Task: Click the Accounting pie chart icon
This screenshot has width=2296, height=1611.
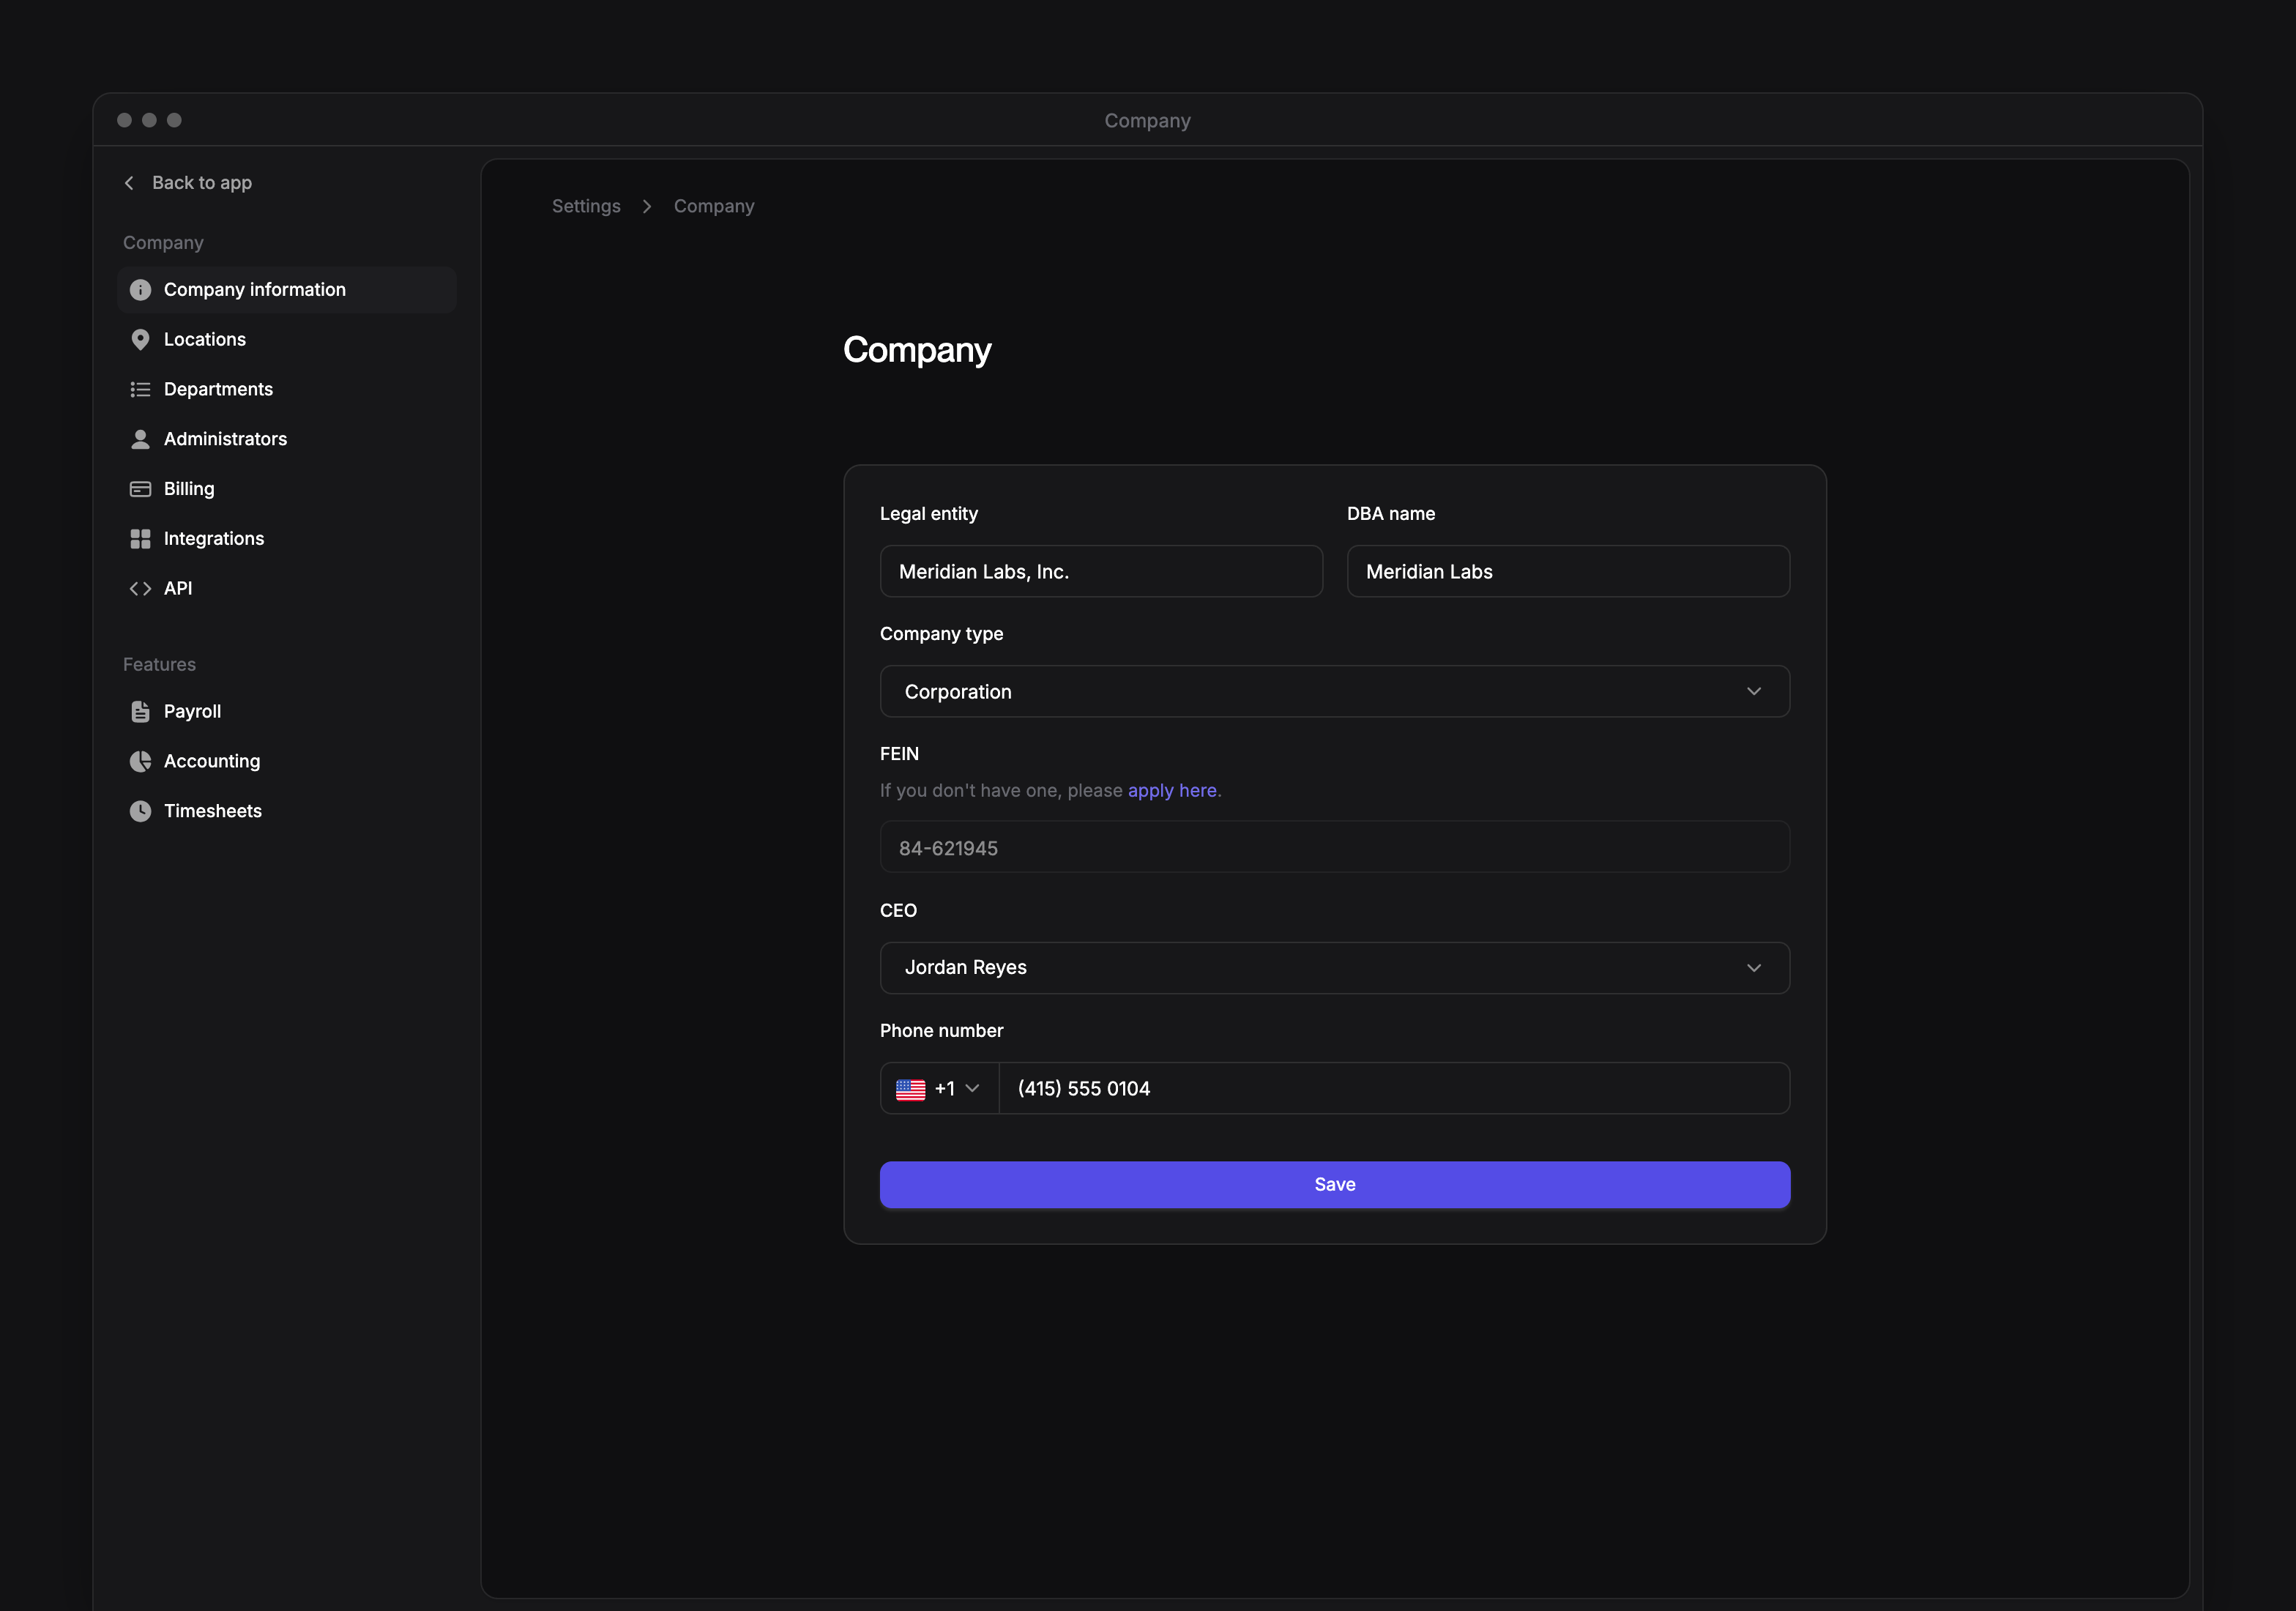Action: tap(140, 761)
